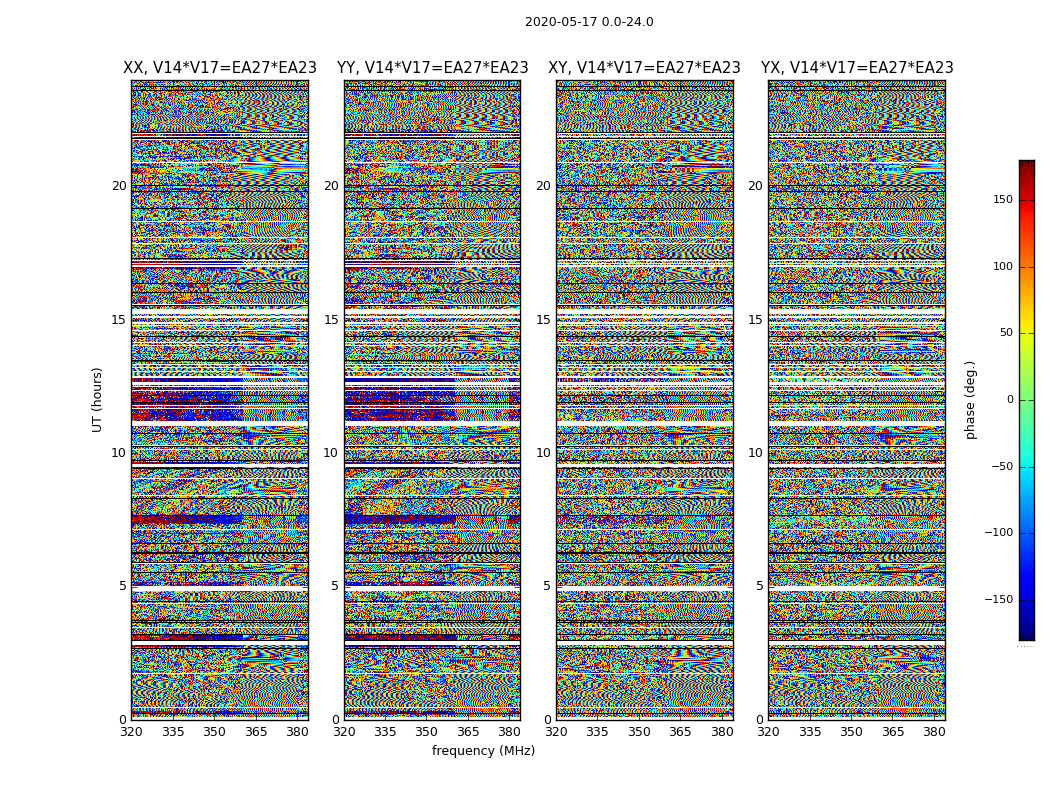Click the '365' frequency tick under the YX panel
The image size is (1050, 800).
(x=893, y=732)
